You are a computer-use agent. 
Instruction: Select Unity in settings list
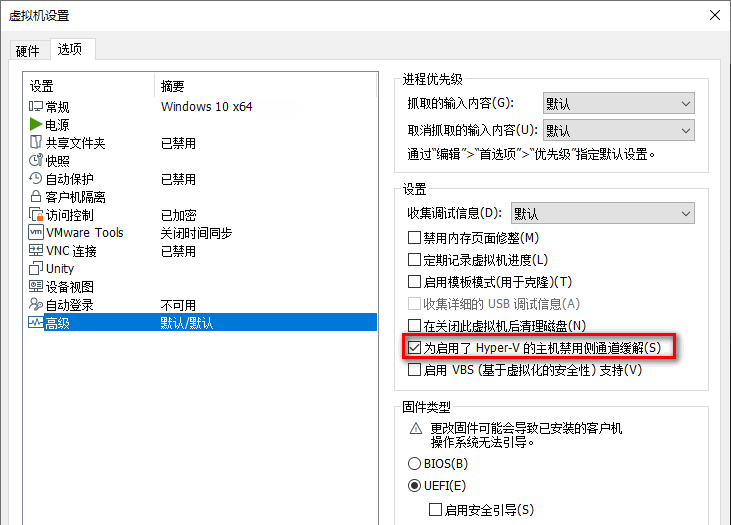[x=60, y=269]
